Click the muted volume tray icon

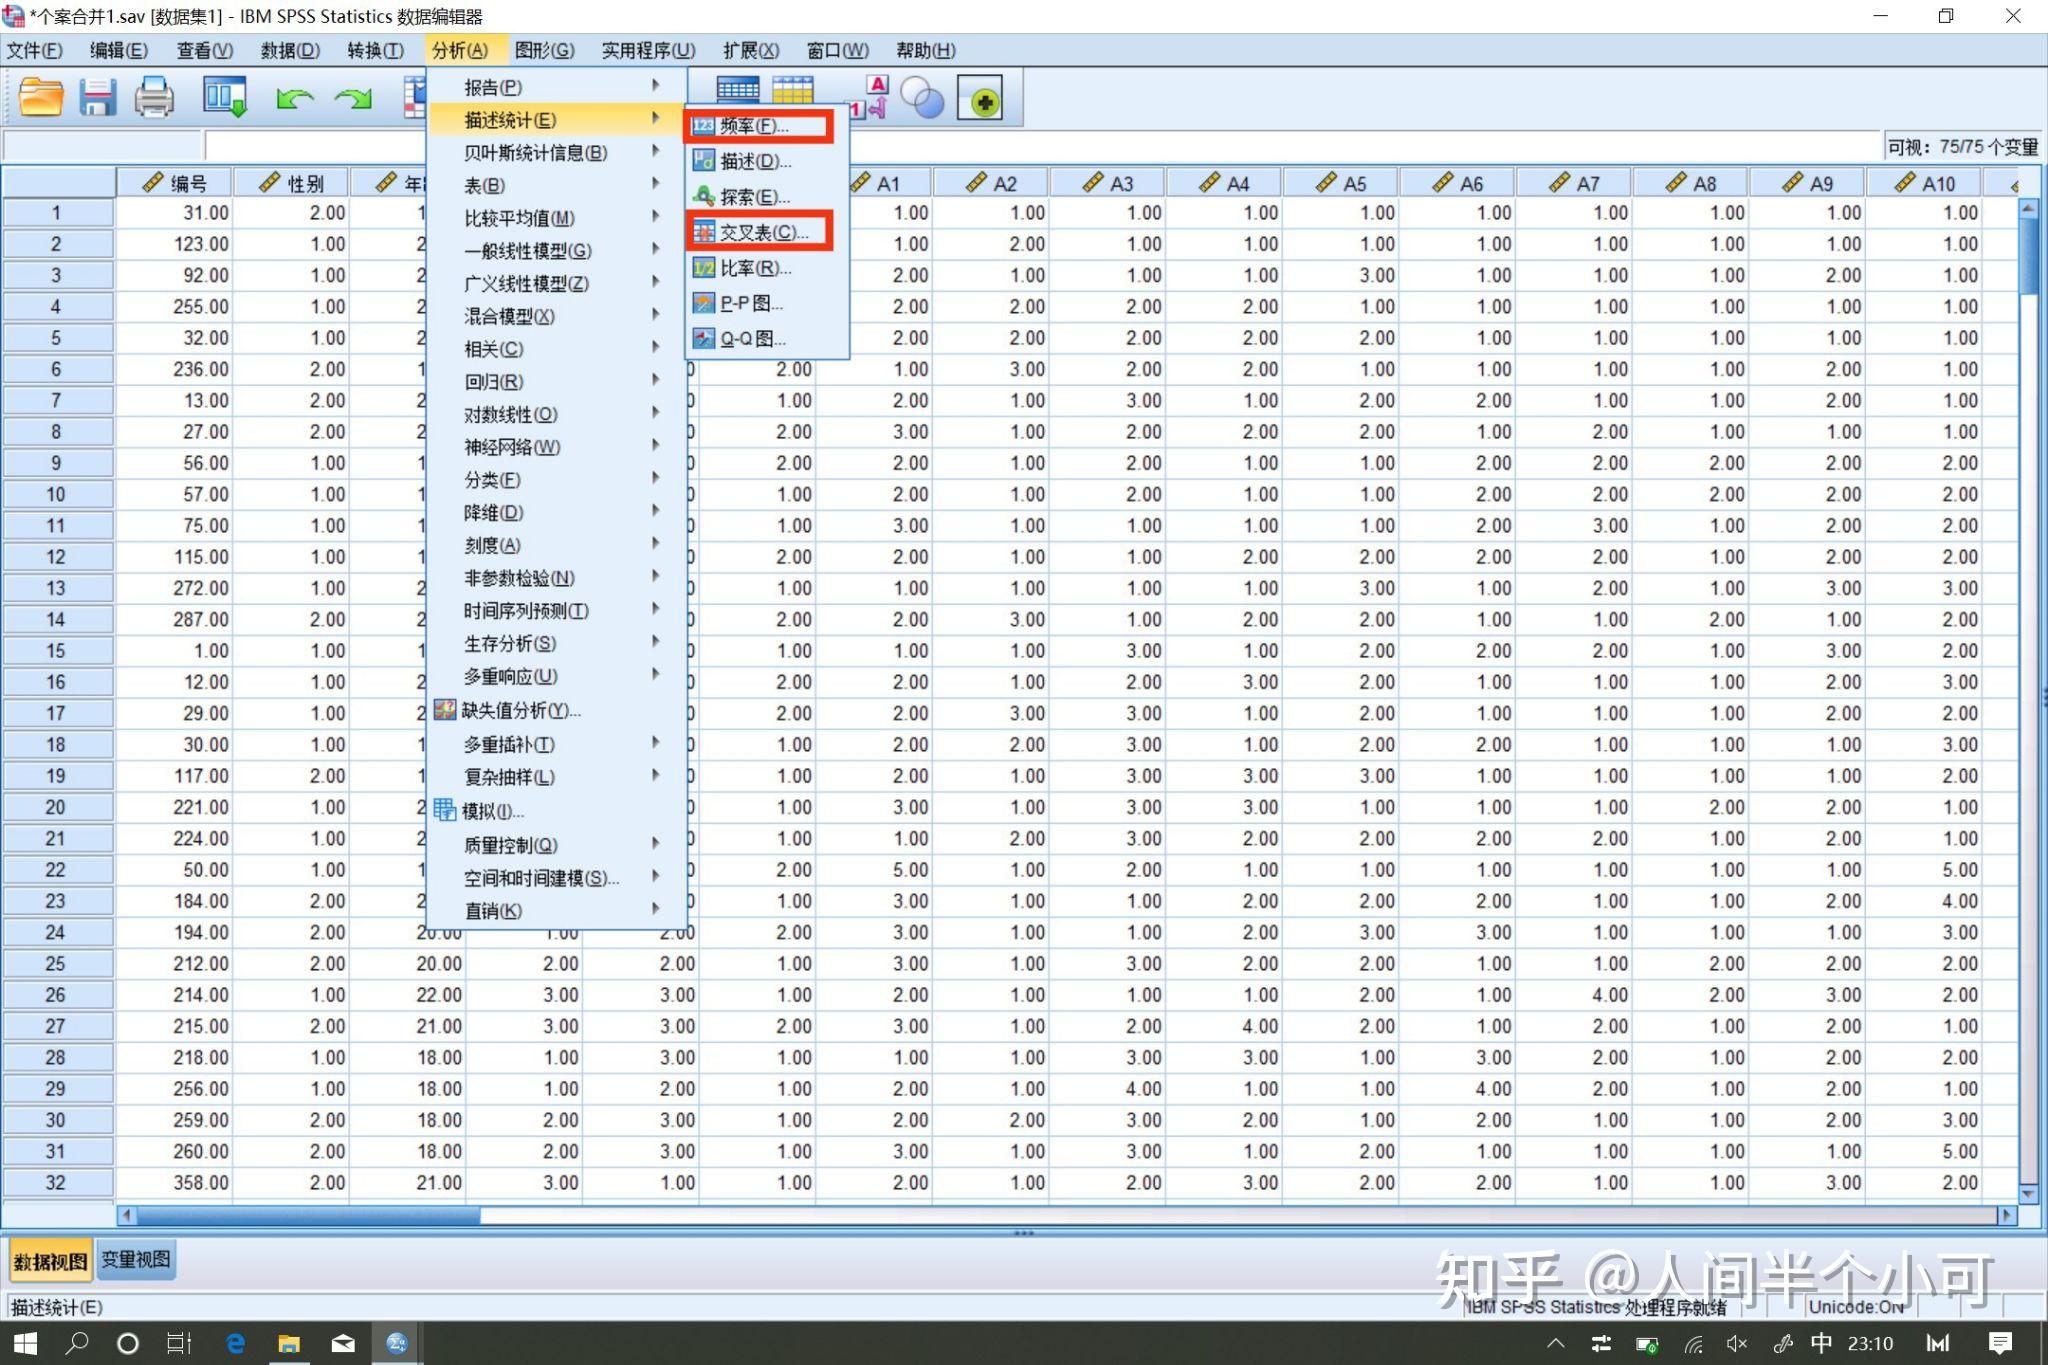[1737, 1343]
